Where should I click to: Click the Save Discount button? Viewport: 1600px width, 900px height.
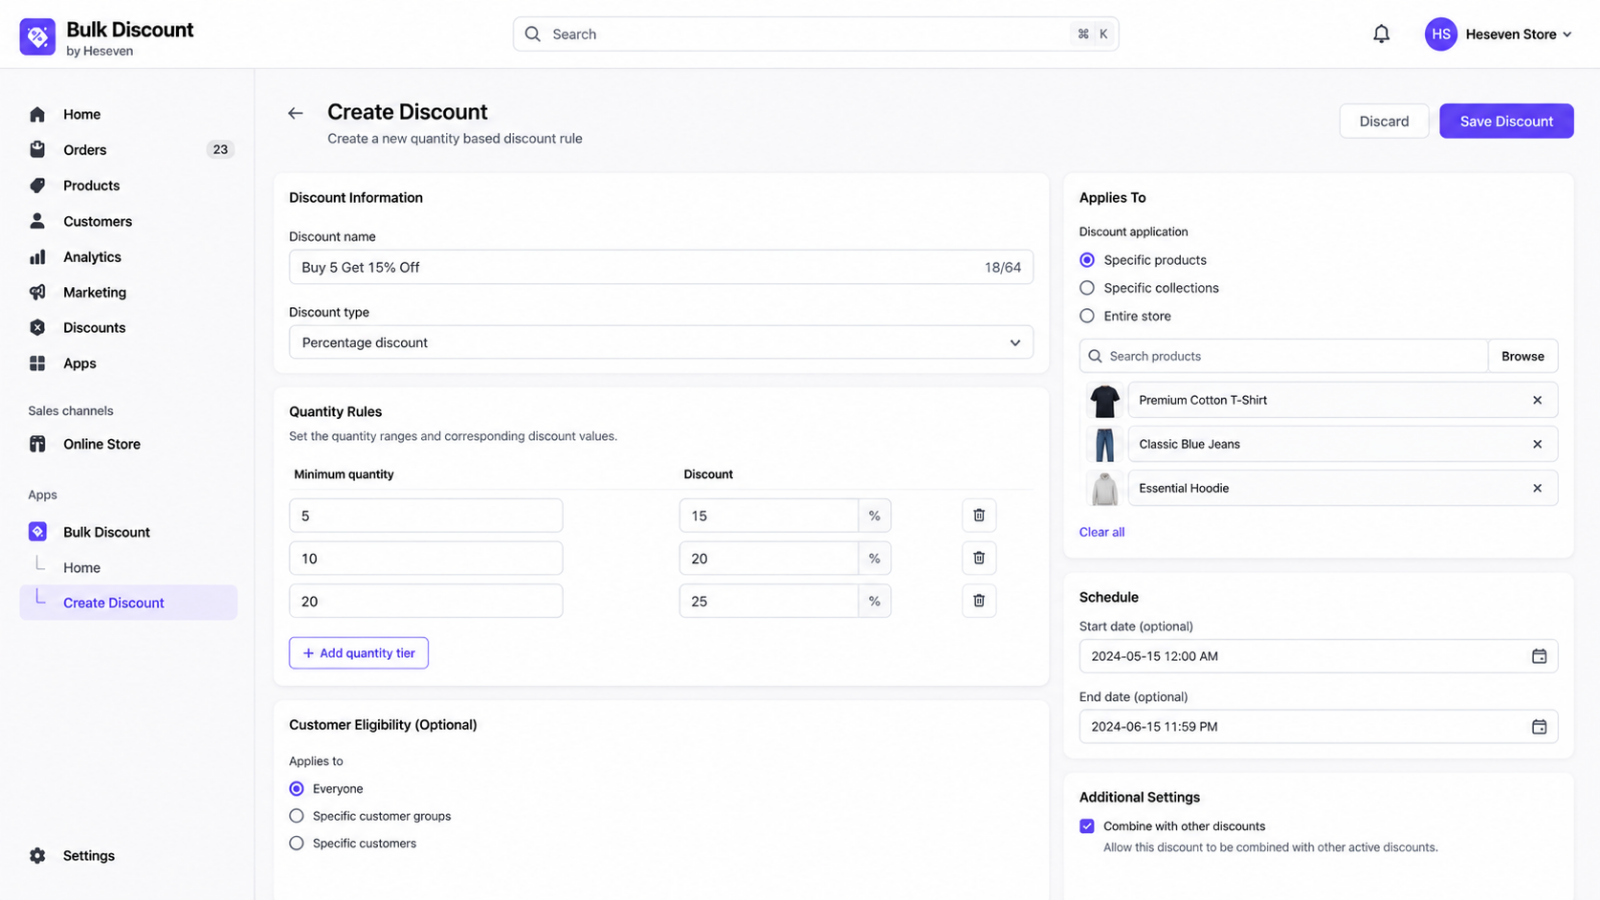[x=1506, y=121]
